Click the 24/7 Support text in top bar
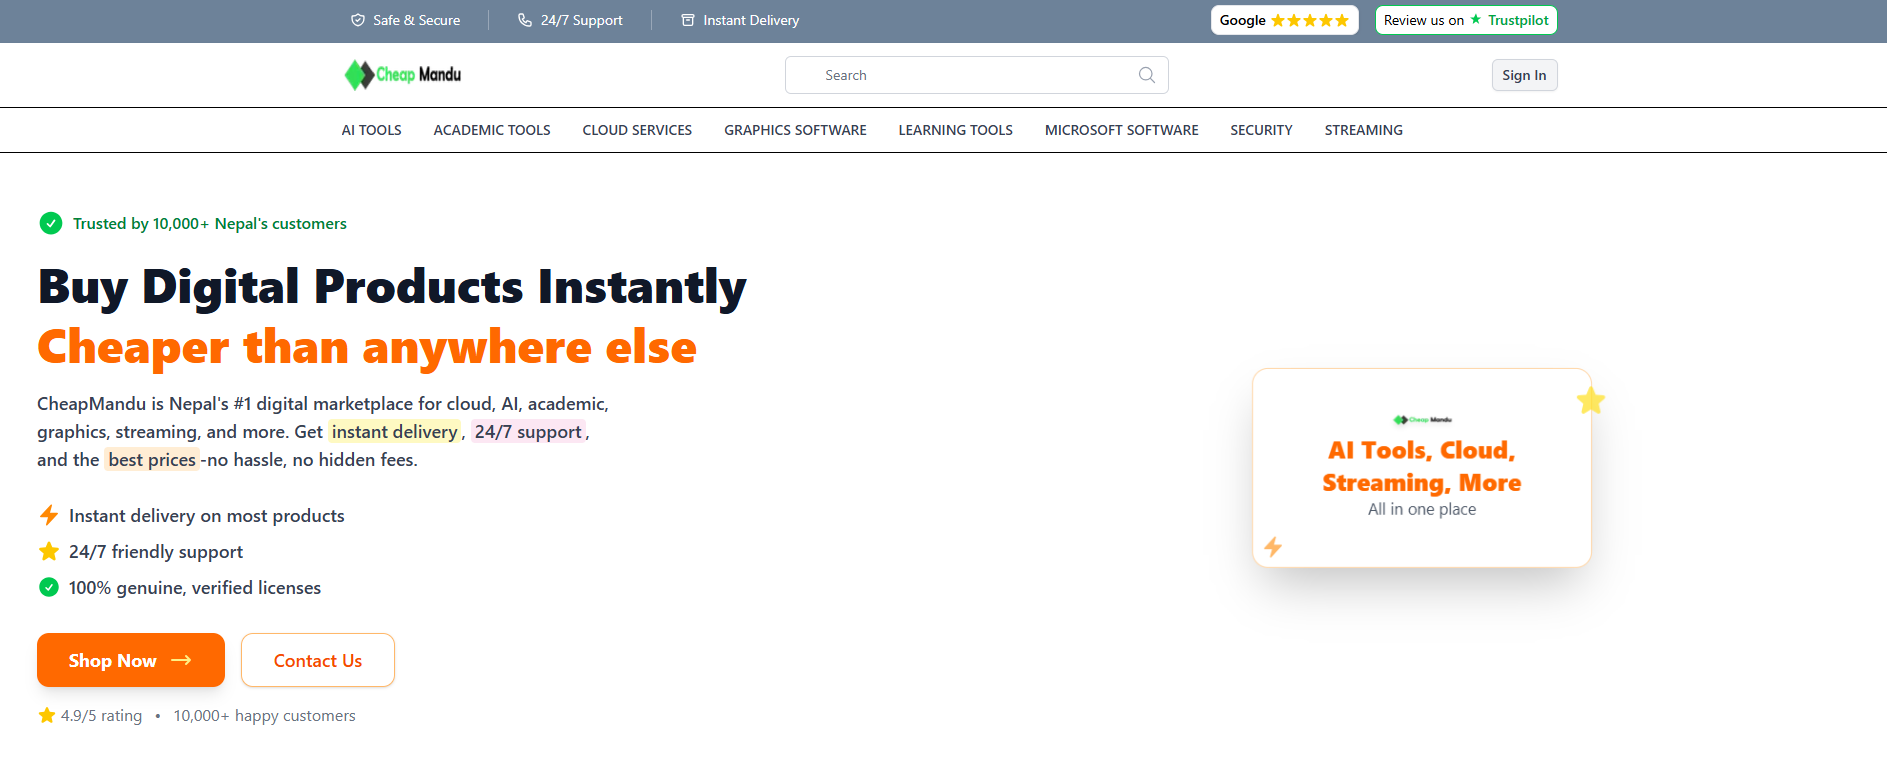 tap(581, 20)
